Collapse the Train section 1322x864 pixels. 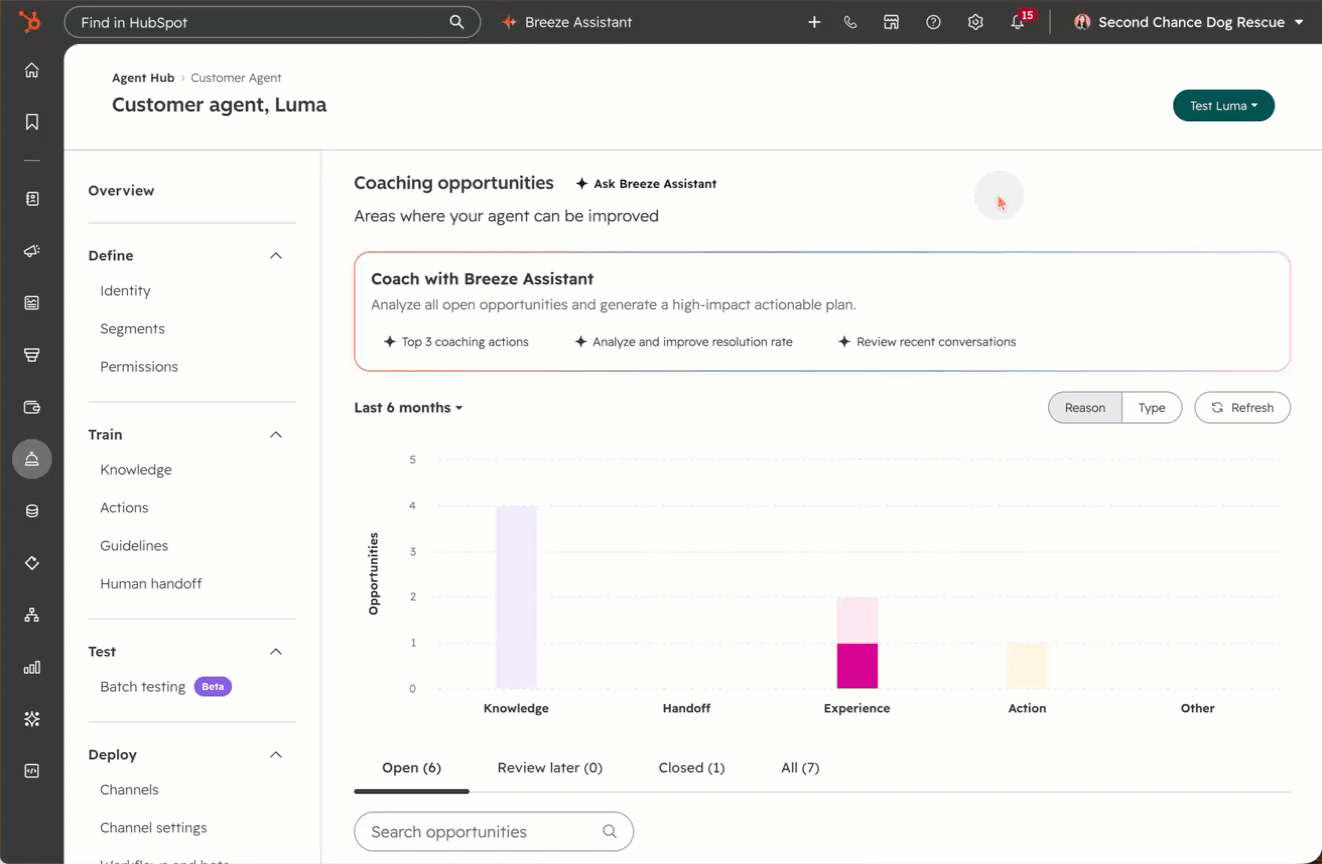pyautogui.click(x=276, y=435)
